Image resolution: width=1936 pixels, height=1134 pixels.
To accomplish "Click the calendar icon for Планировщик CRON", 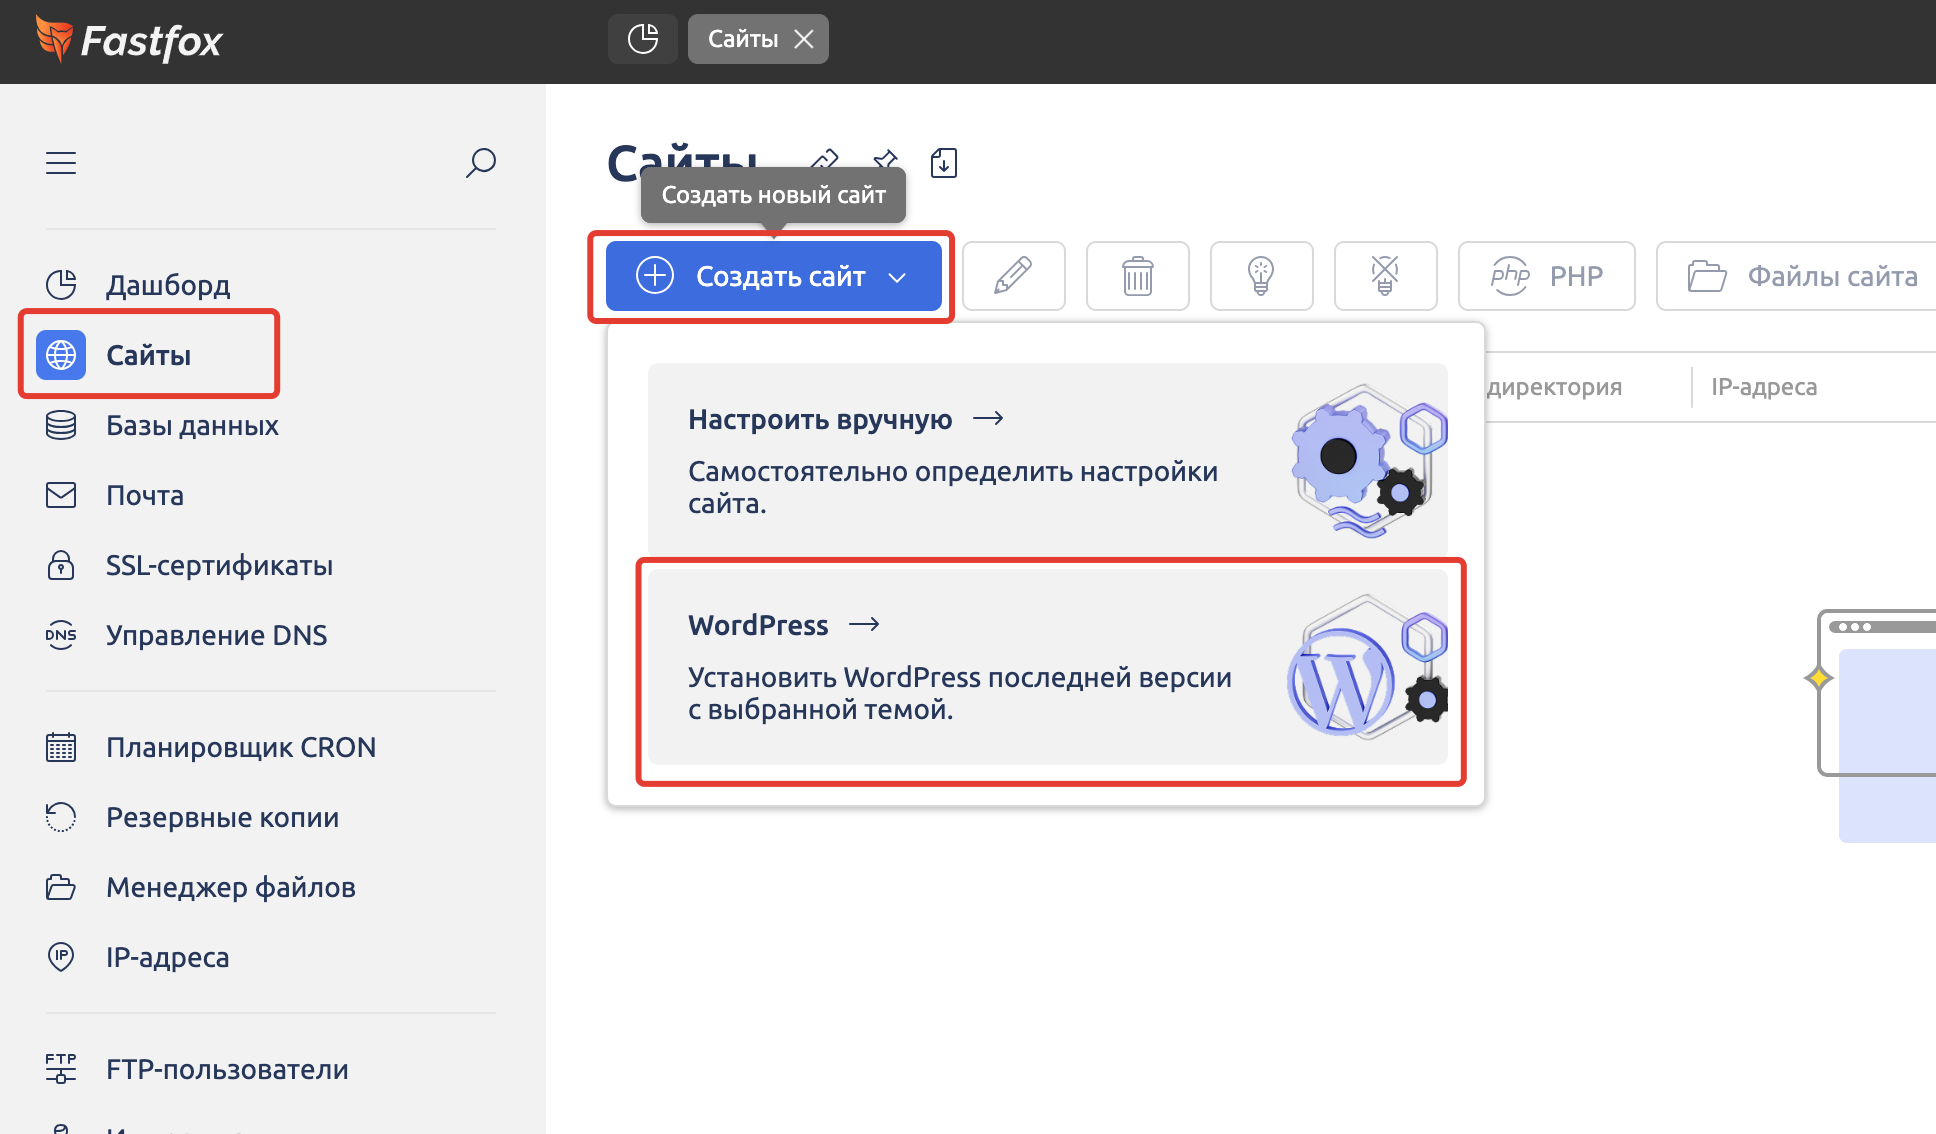I will (x=61, y=747).
